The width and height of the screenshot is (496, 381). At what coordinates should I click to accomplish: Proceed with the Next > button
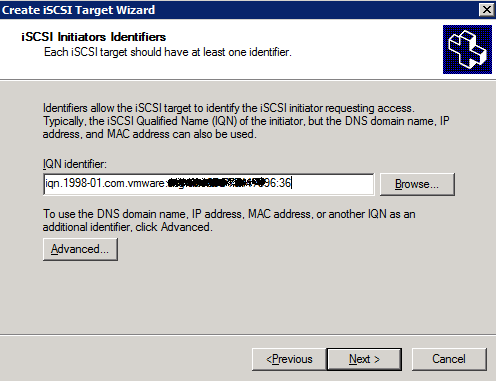364,359
